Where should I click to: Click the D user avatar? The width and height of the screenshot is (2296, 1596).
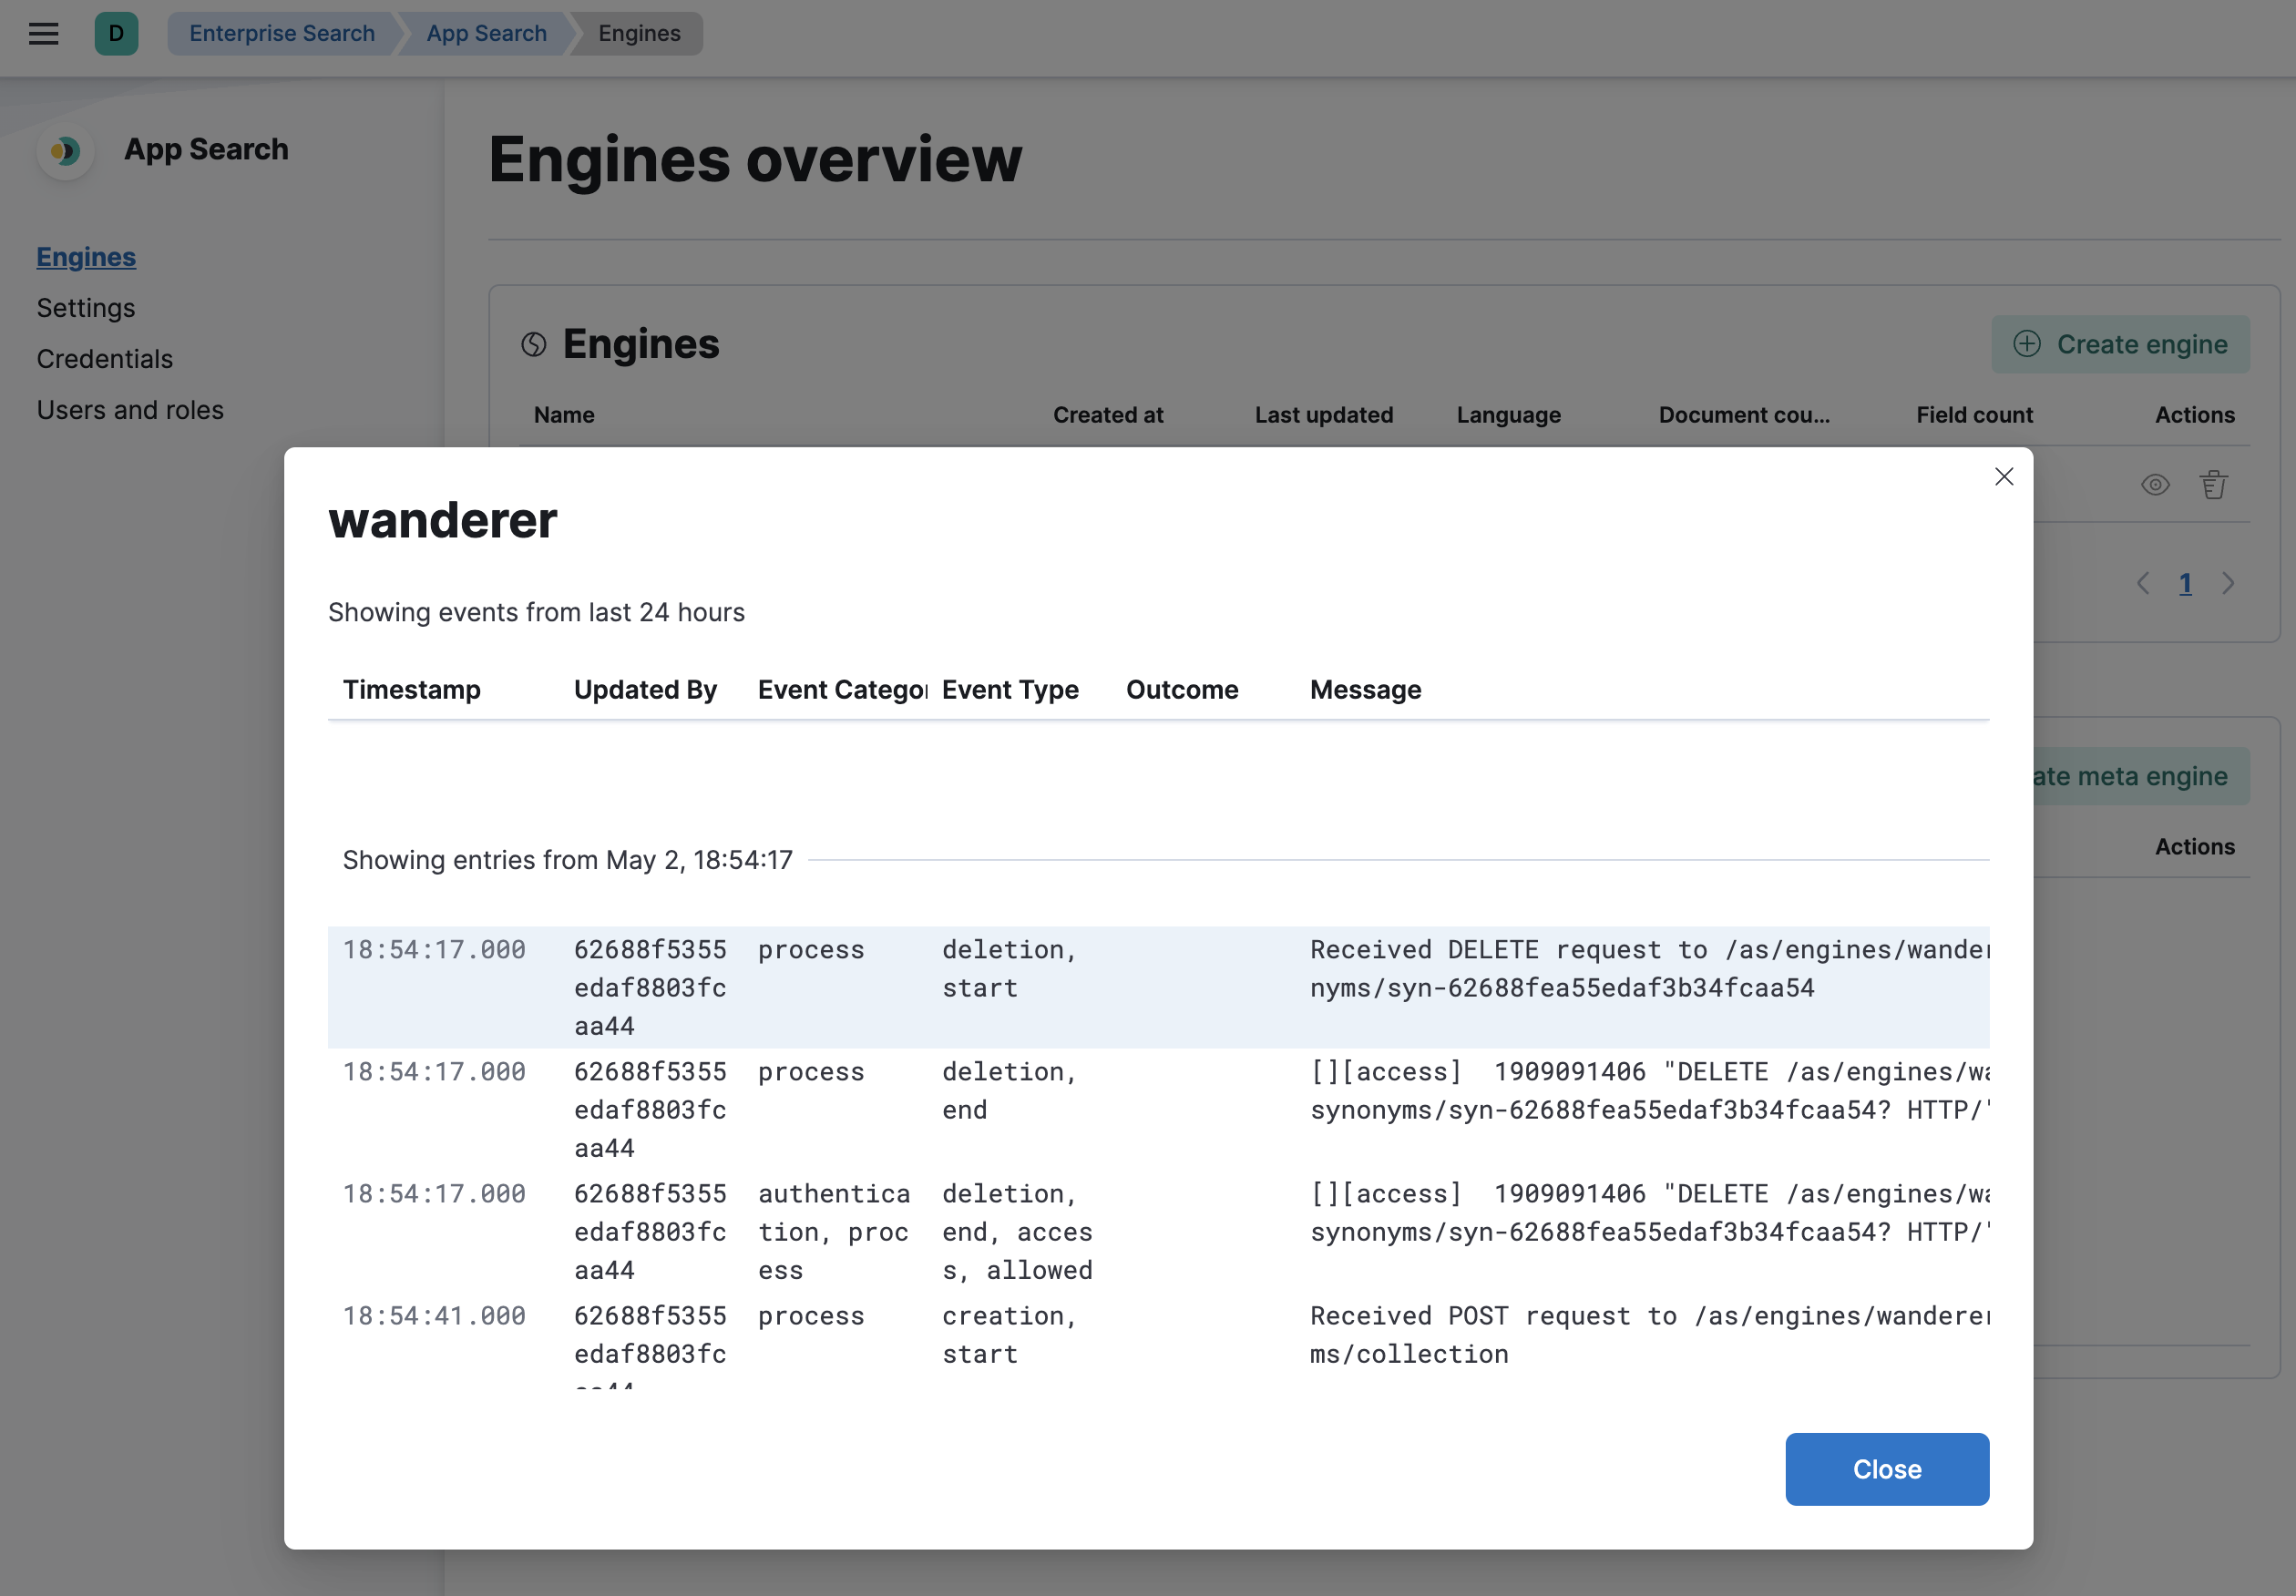coord(117,33)
